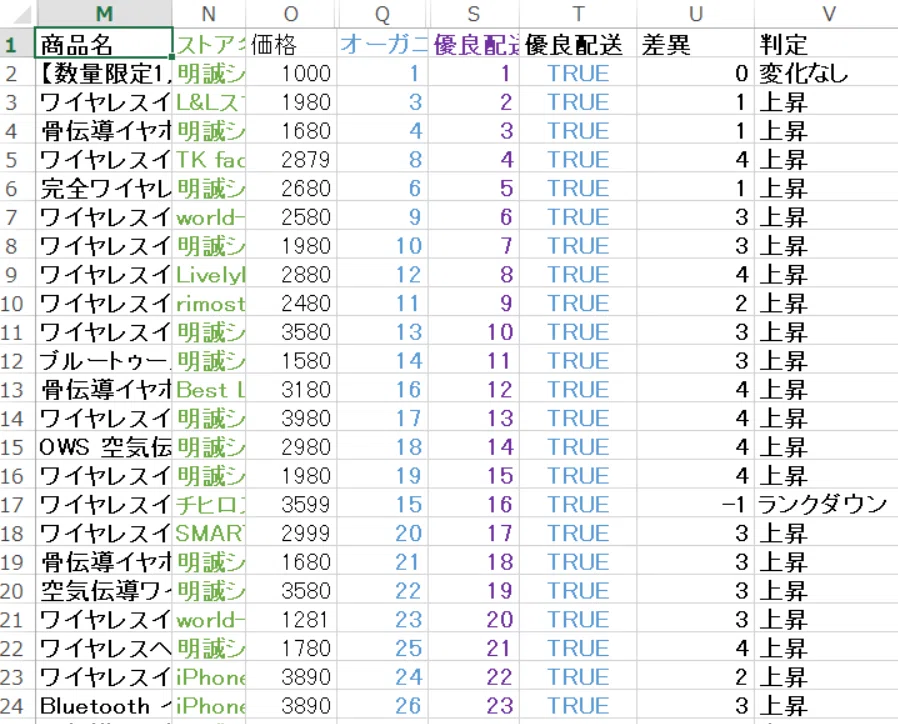Select the TRUE cell in row 2
Screen dimensions: 898x724
(578, 73)
